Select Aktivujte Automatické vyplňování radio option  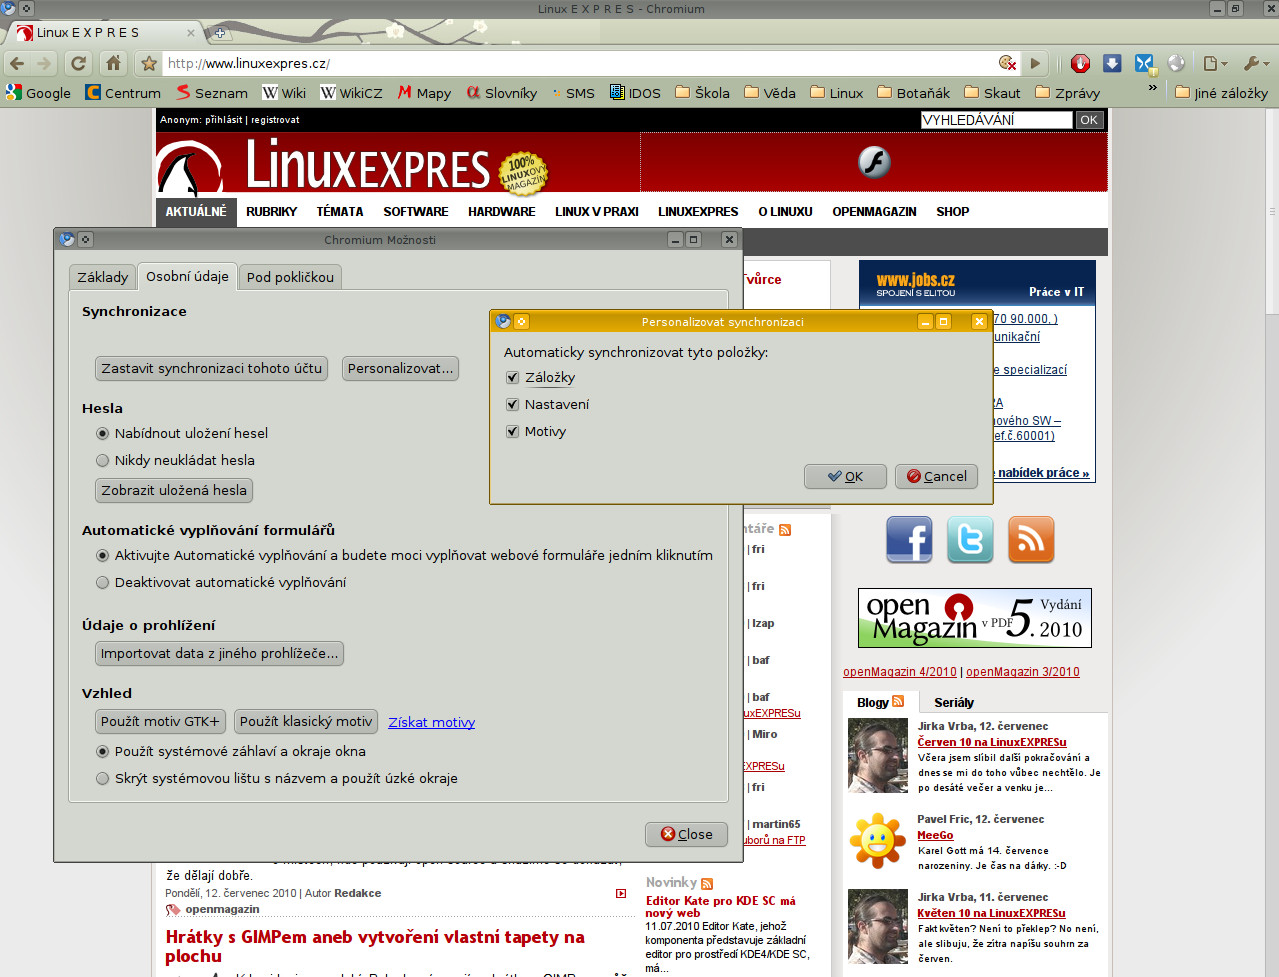pos(102,556)
